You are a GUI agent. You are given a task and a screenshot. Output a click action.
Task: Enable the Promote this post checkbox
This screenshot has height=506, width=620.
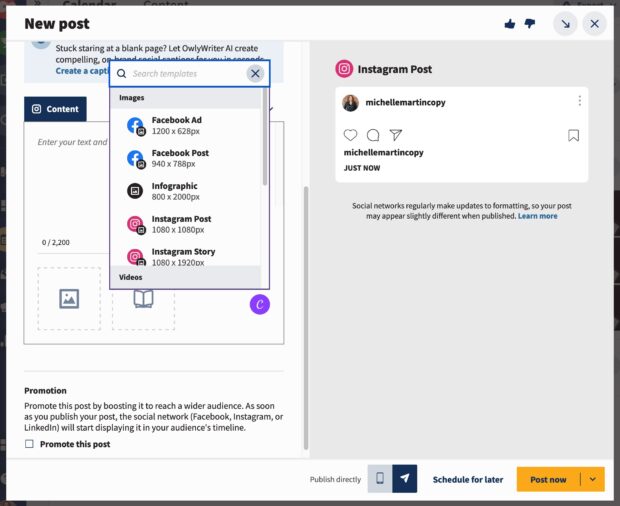(x=30, y=444)
